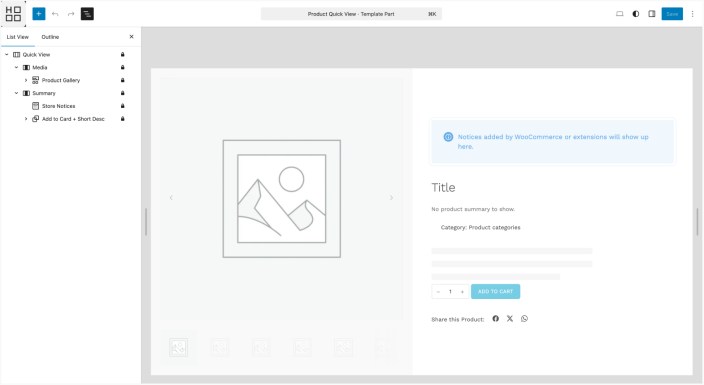The height and width of the screenshot is (385, 704).
Task: Toggle the settings sidebar panel icon
Action: 652,14
